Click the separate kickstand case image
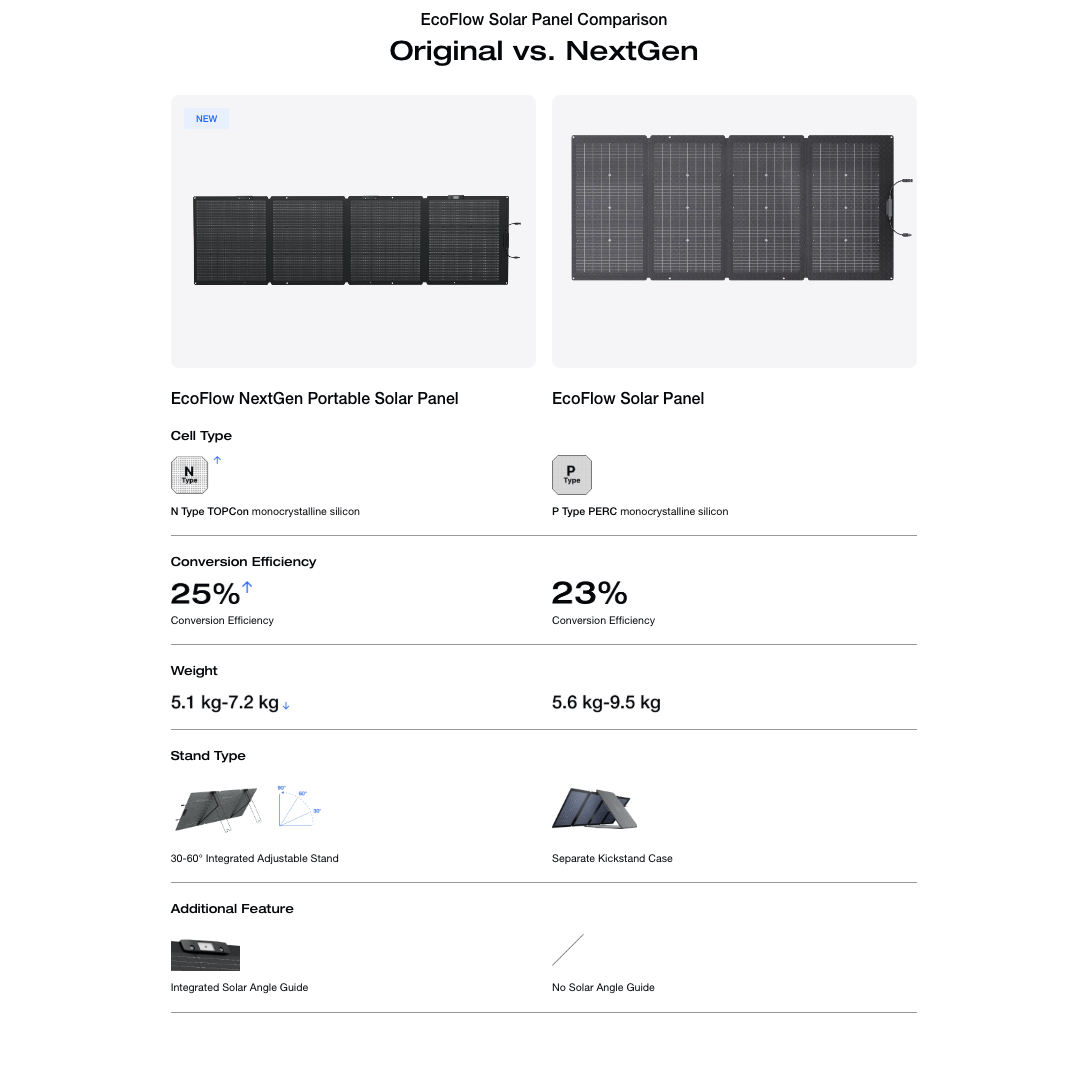 point(594,809)
